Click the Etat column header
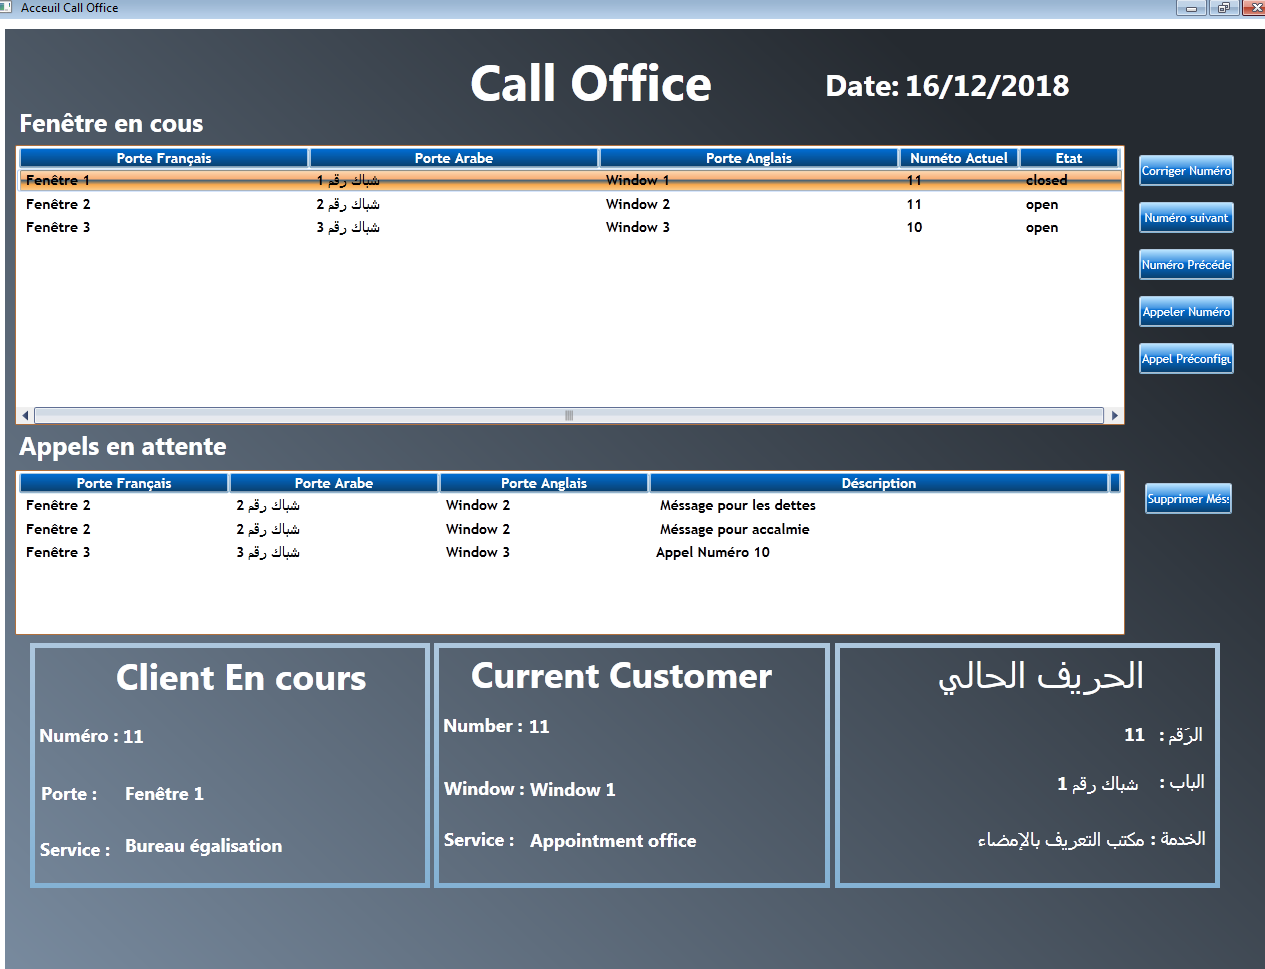The height and width of the screenshot is (969, 1265). coord(1068,158)
